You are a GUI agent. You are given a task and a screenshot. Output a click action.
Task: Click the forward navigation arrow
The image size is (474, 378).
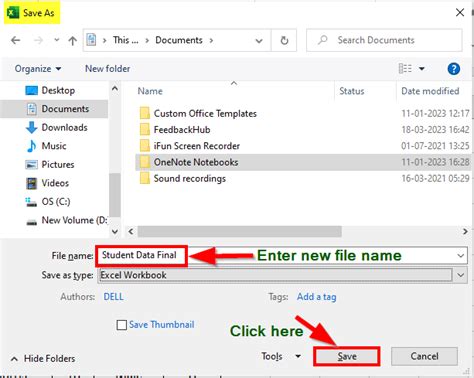(x=39, y=41)
